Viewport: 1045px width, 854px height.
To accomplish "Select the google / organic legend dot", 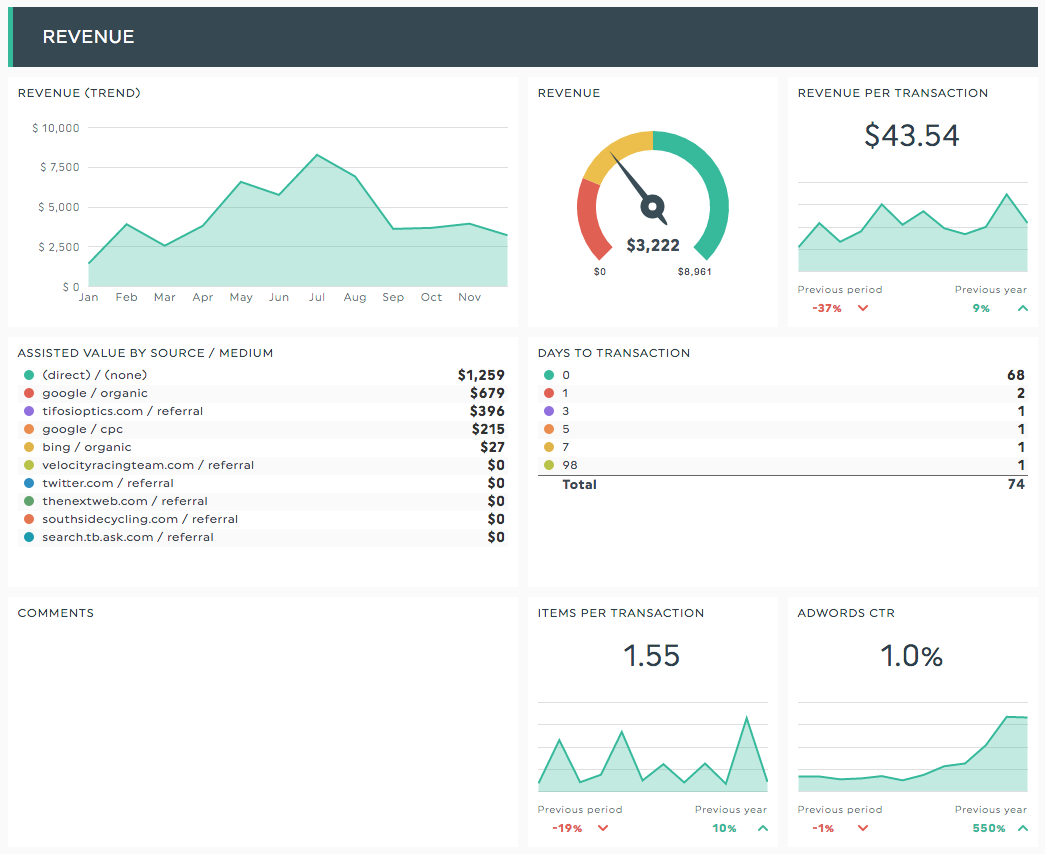I will click(29, 393).
